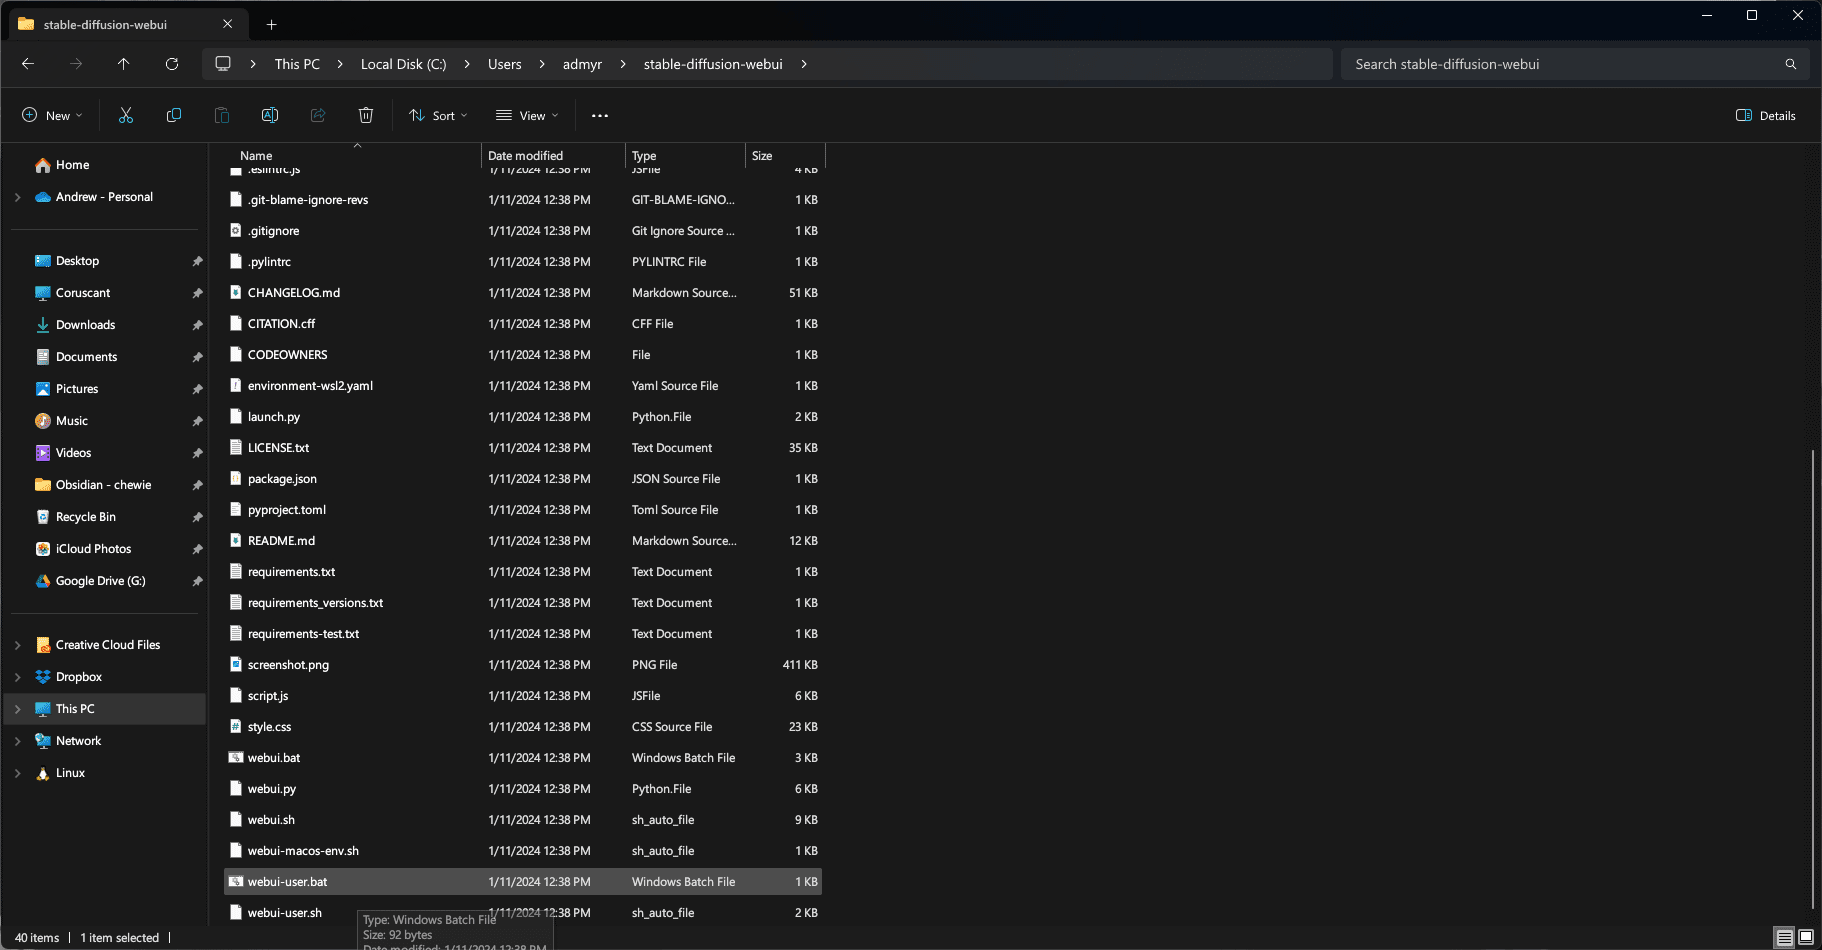
Task: Close the stable-diffusion-webui tab
Action: pos(228,24)
